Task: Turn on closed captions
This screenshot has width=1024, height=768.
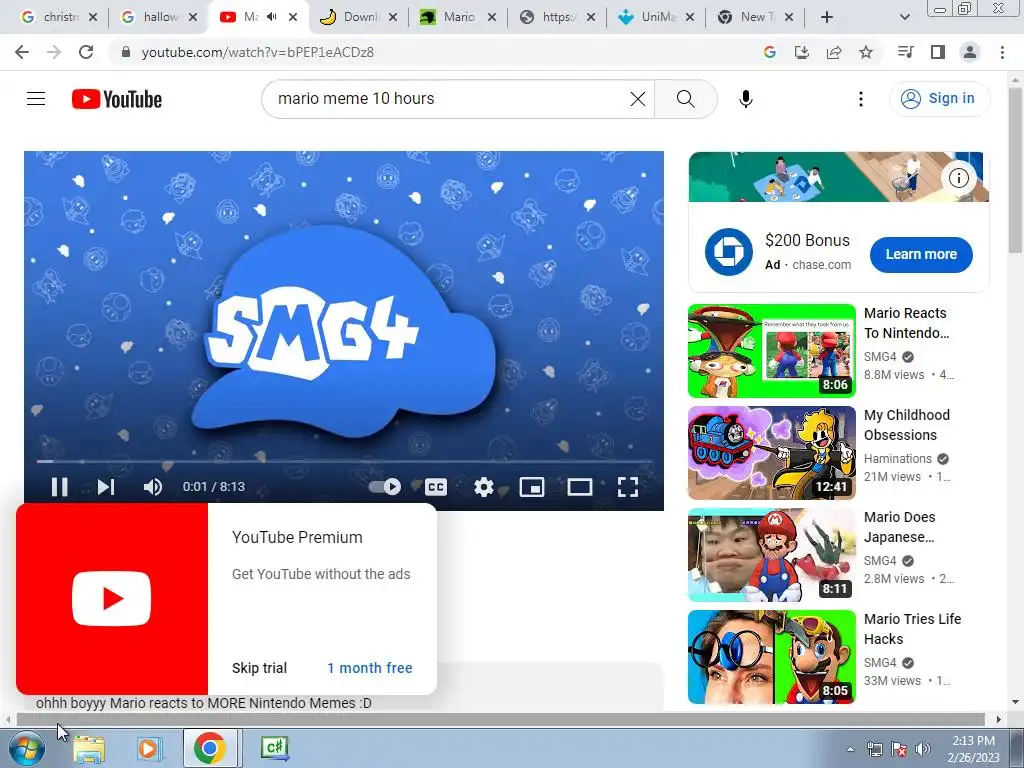Action: 436,487
